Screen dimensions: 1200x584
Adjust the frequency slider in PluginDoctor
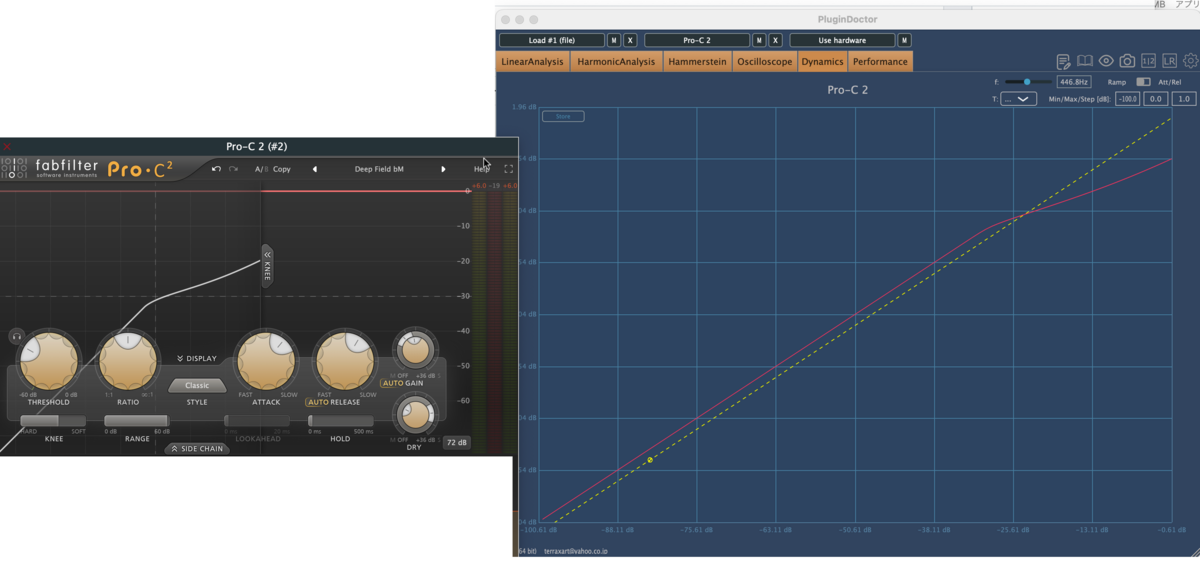click(1027, 82)
